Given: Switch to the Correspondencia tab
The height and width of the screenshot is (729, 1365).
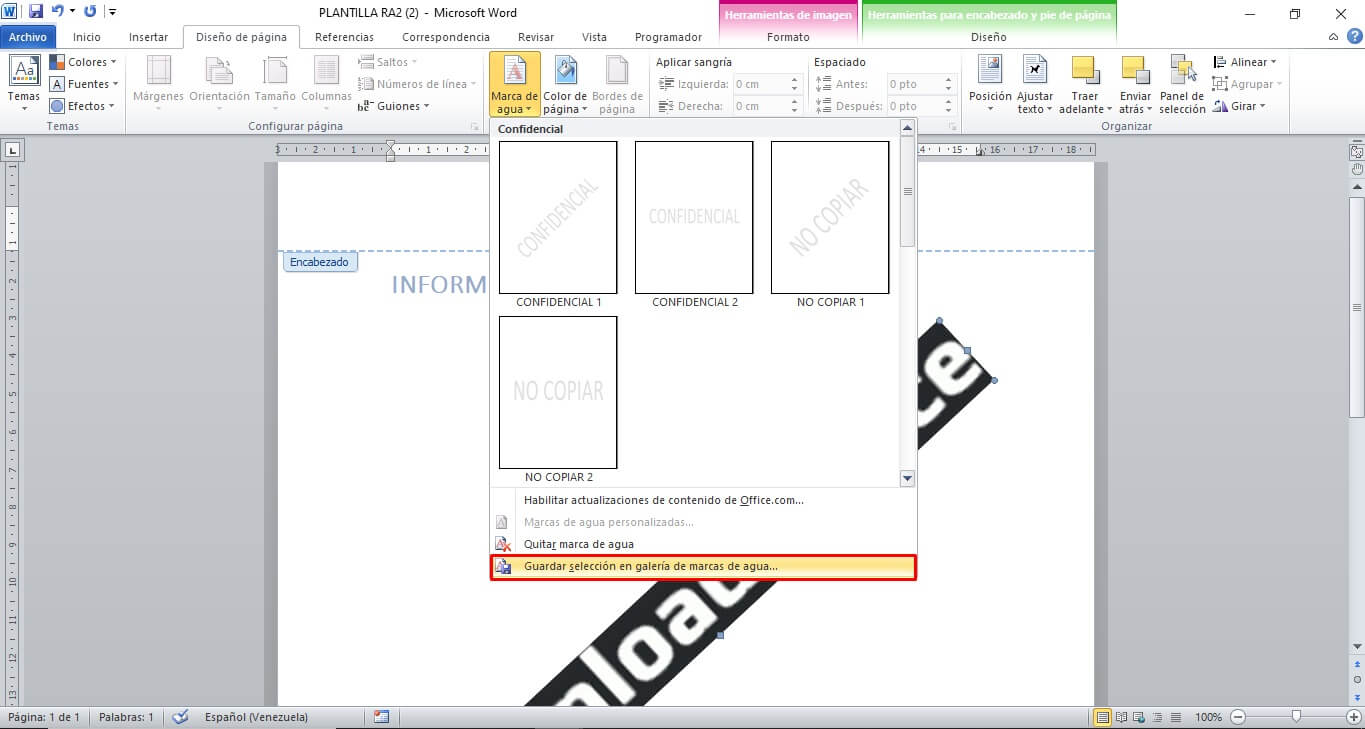Looking at the screenshot, I should click(x=446, y=37).
